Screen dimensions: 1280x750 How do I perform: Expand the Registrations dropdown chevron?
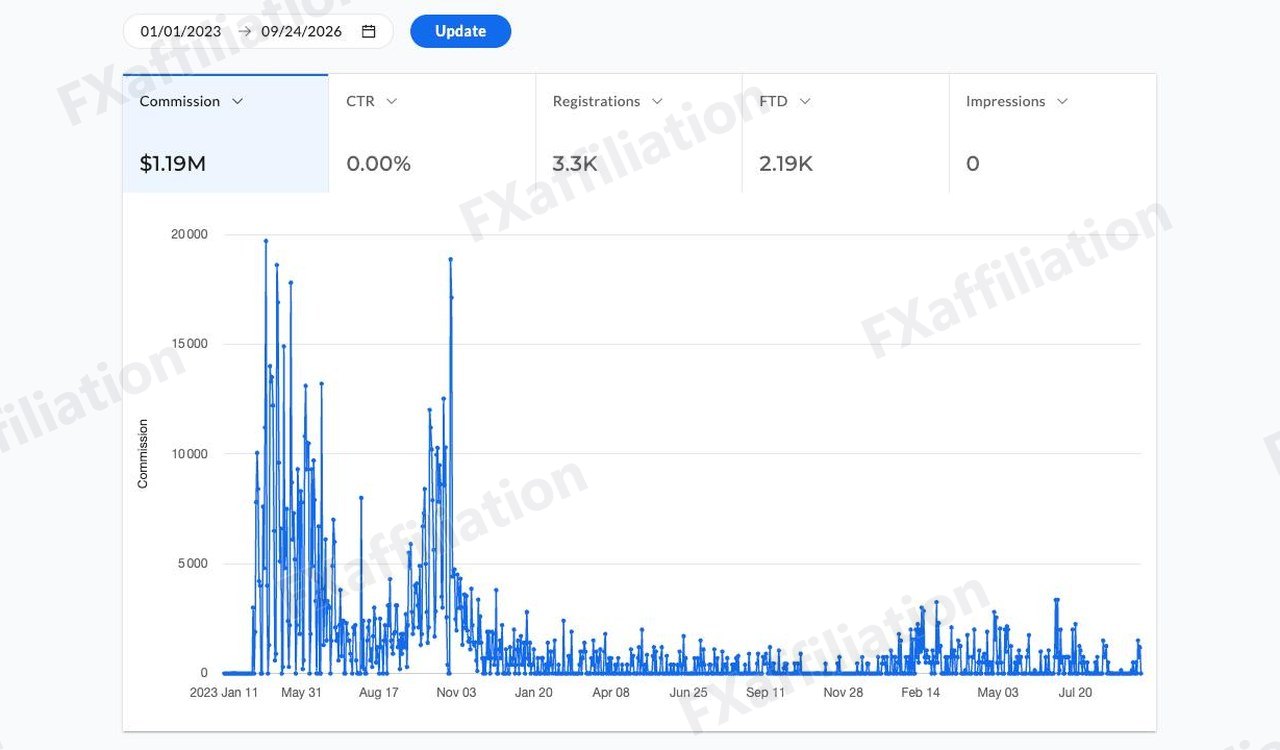(657, 101)
